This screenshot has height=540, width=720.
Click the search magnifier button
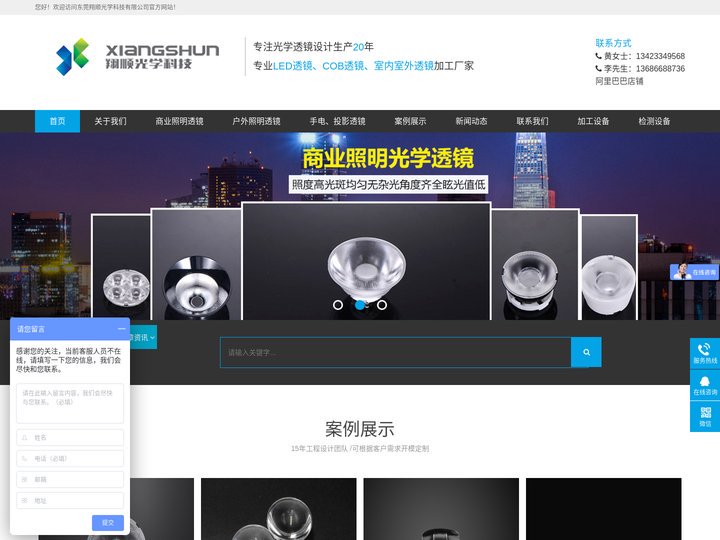click(586, 352)
